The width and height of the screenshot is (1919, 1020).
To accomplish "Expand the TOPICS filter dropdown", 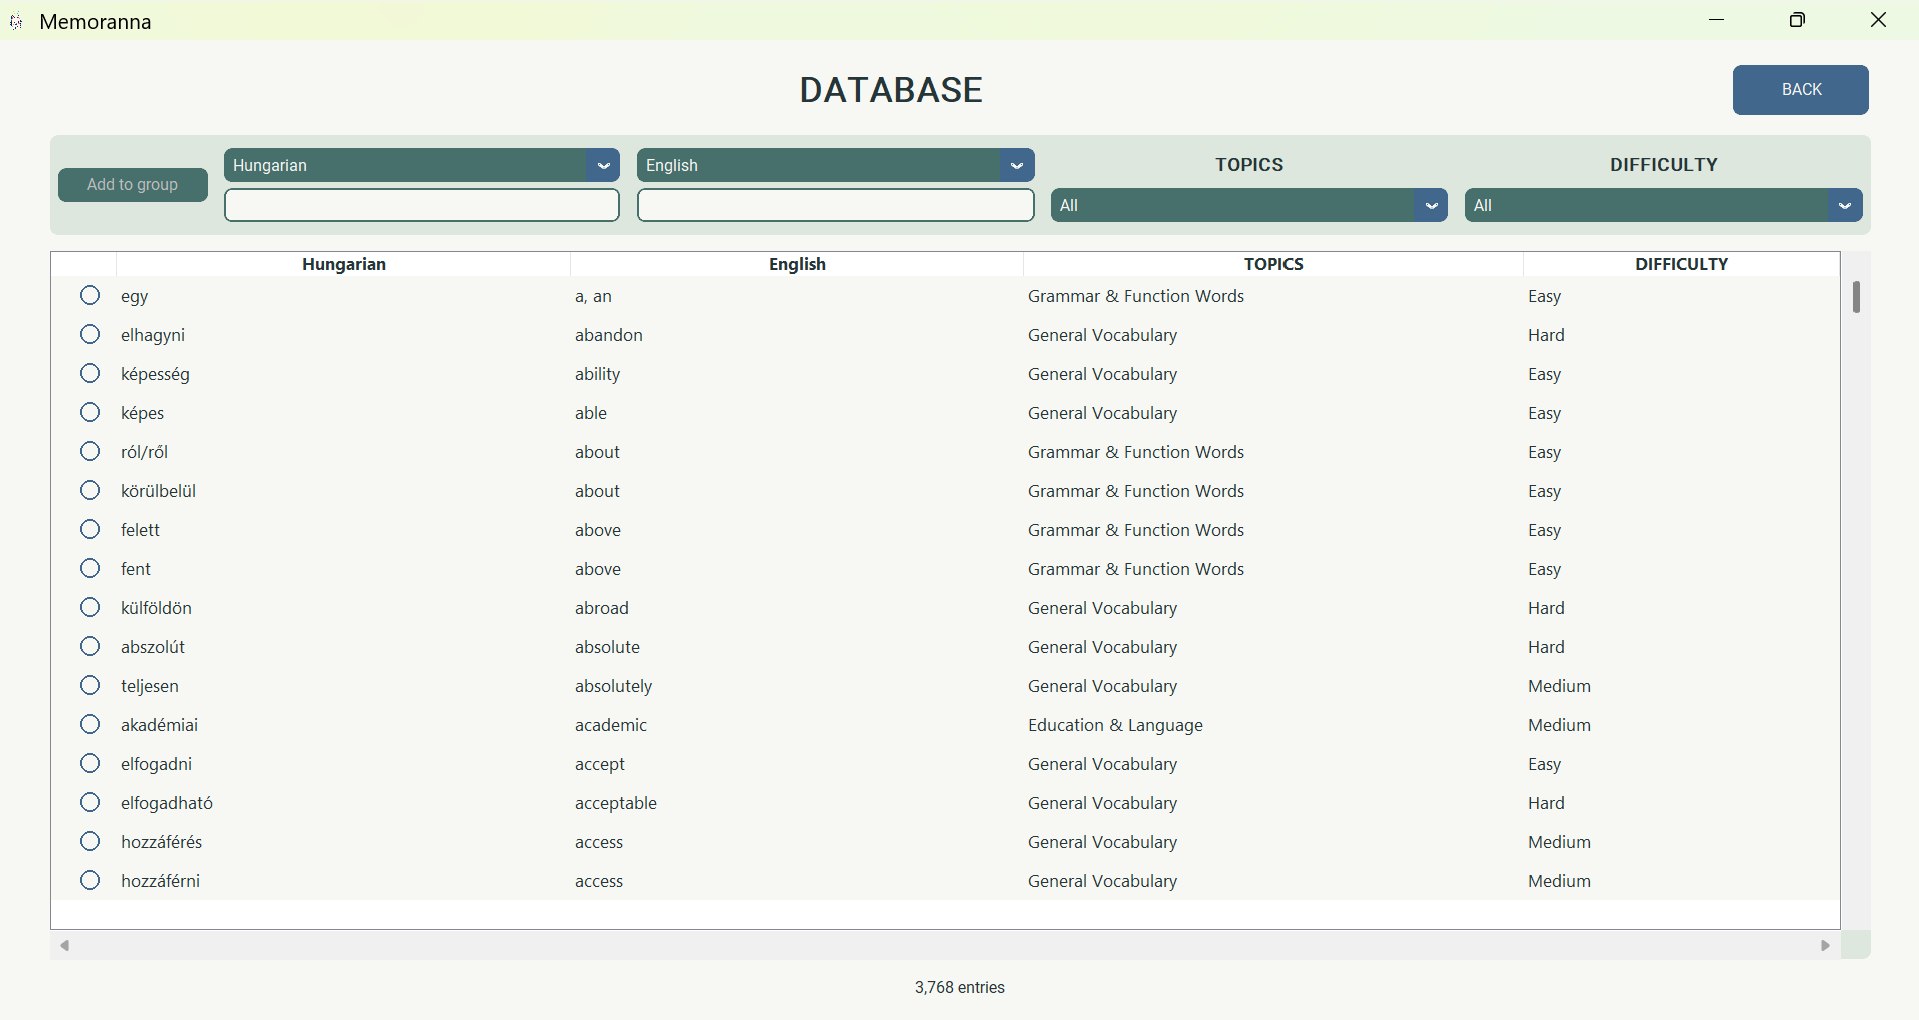I will coord(1249,205).
